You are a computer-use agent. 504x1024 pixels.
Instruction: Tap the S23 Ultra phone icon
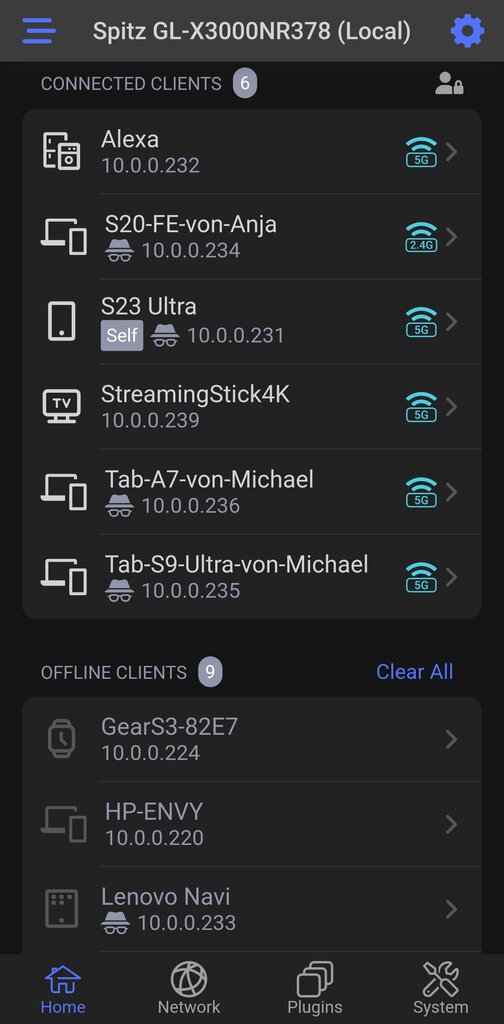coord(61,321)
